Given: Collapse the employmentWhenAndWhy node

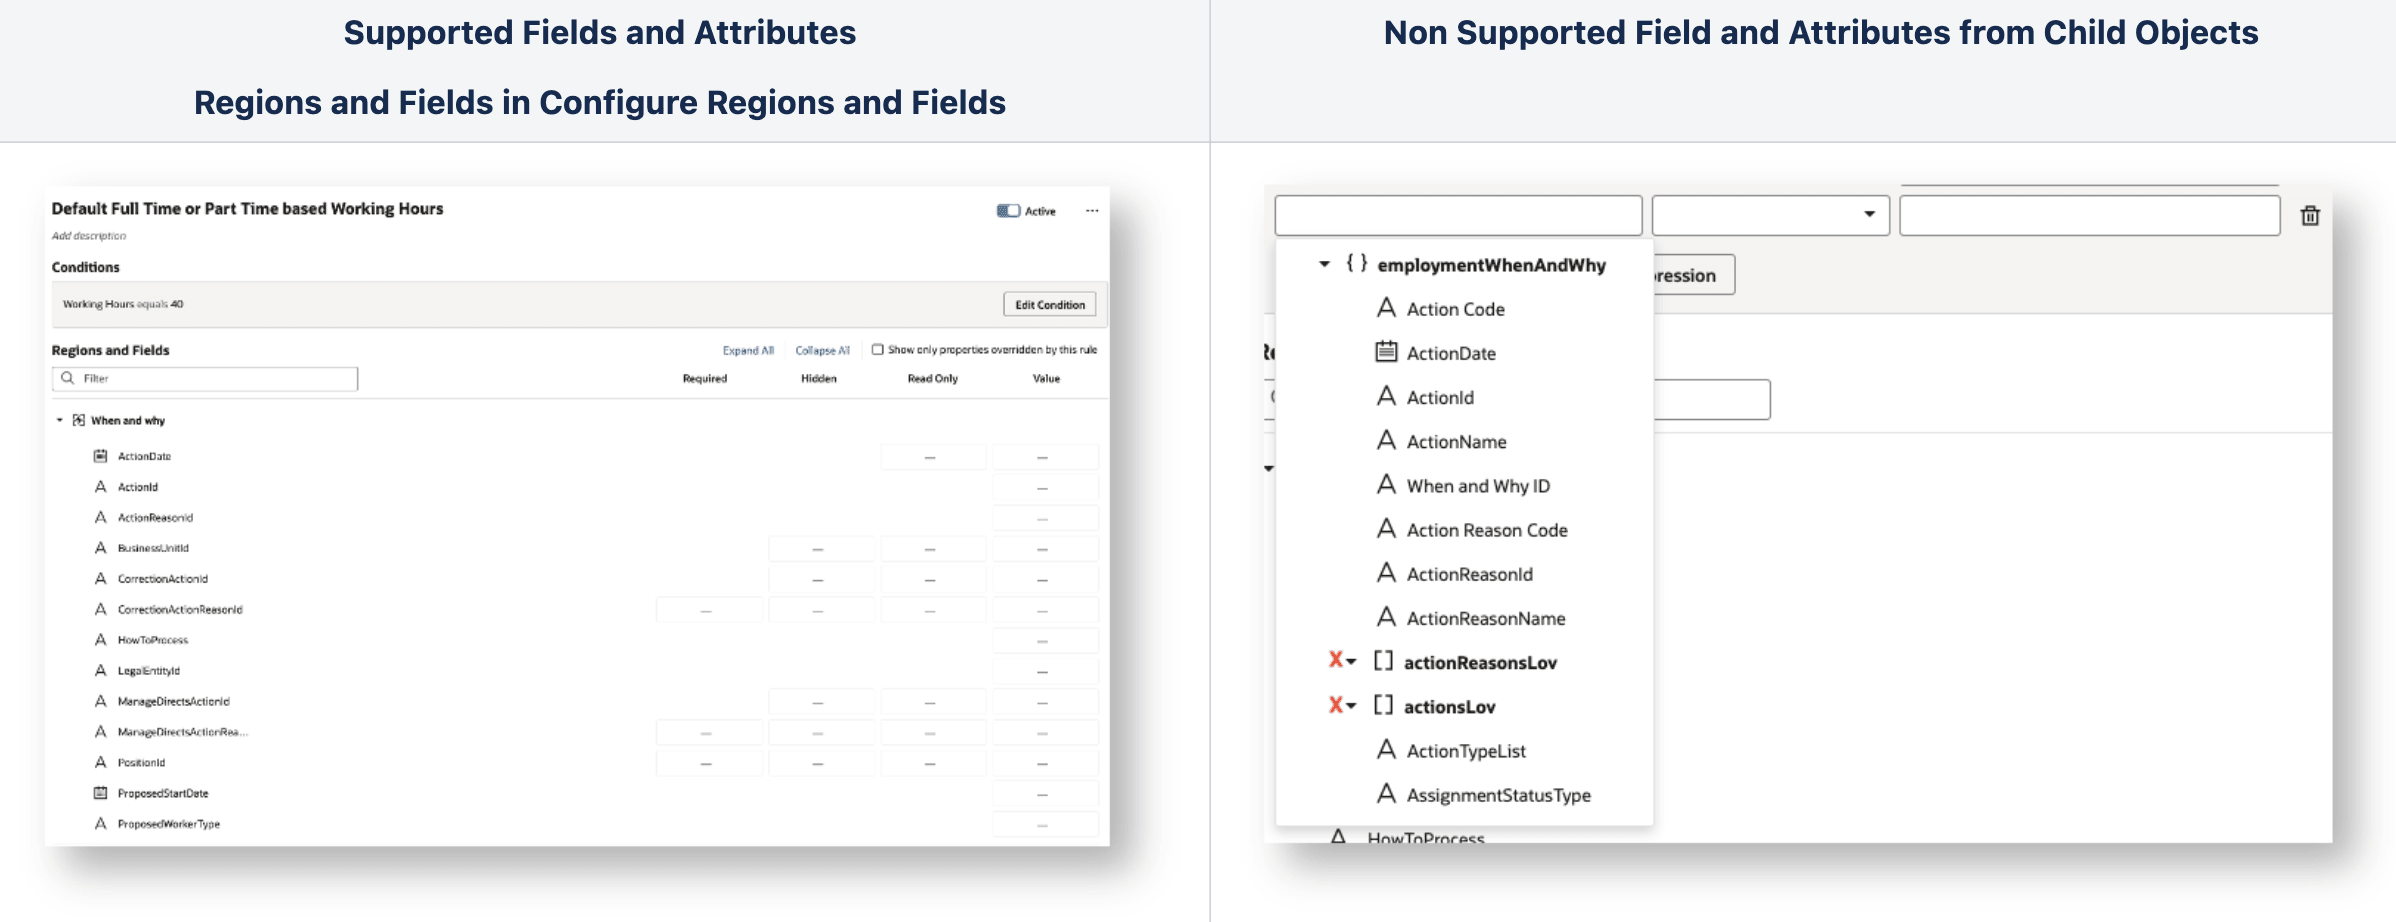Looking at the screenshot, I should (1324, 264).
